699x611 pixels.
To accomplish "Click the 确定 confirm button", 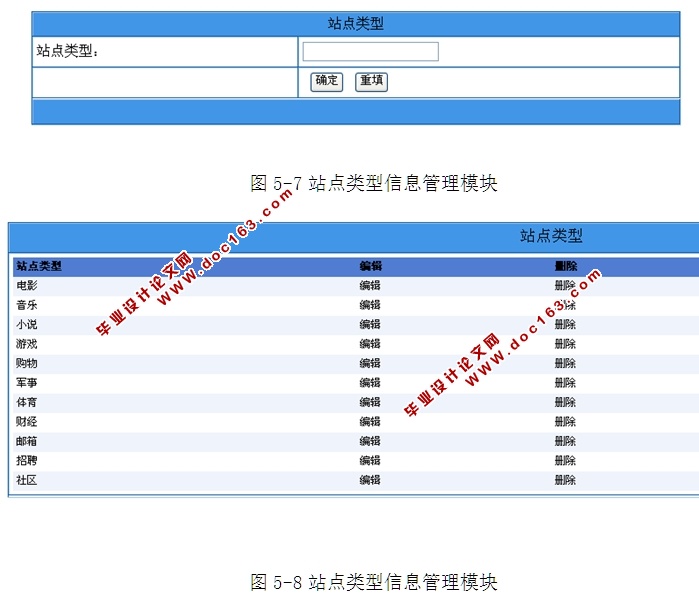I will point(326,82).
